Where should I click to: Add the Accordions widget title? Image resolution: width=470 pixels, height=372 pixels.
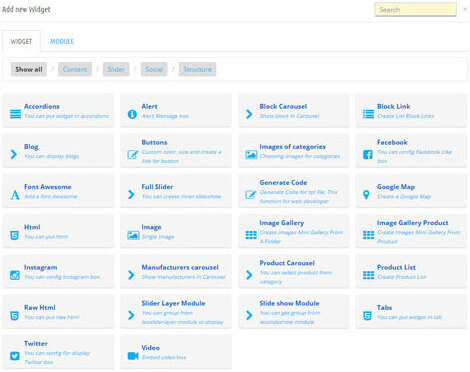click(42, 106)
